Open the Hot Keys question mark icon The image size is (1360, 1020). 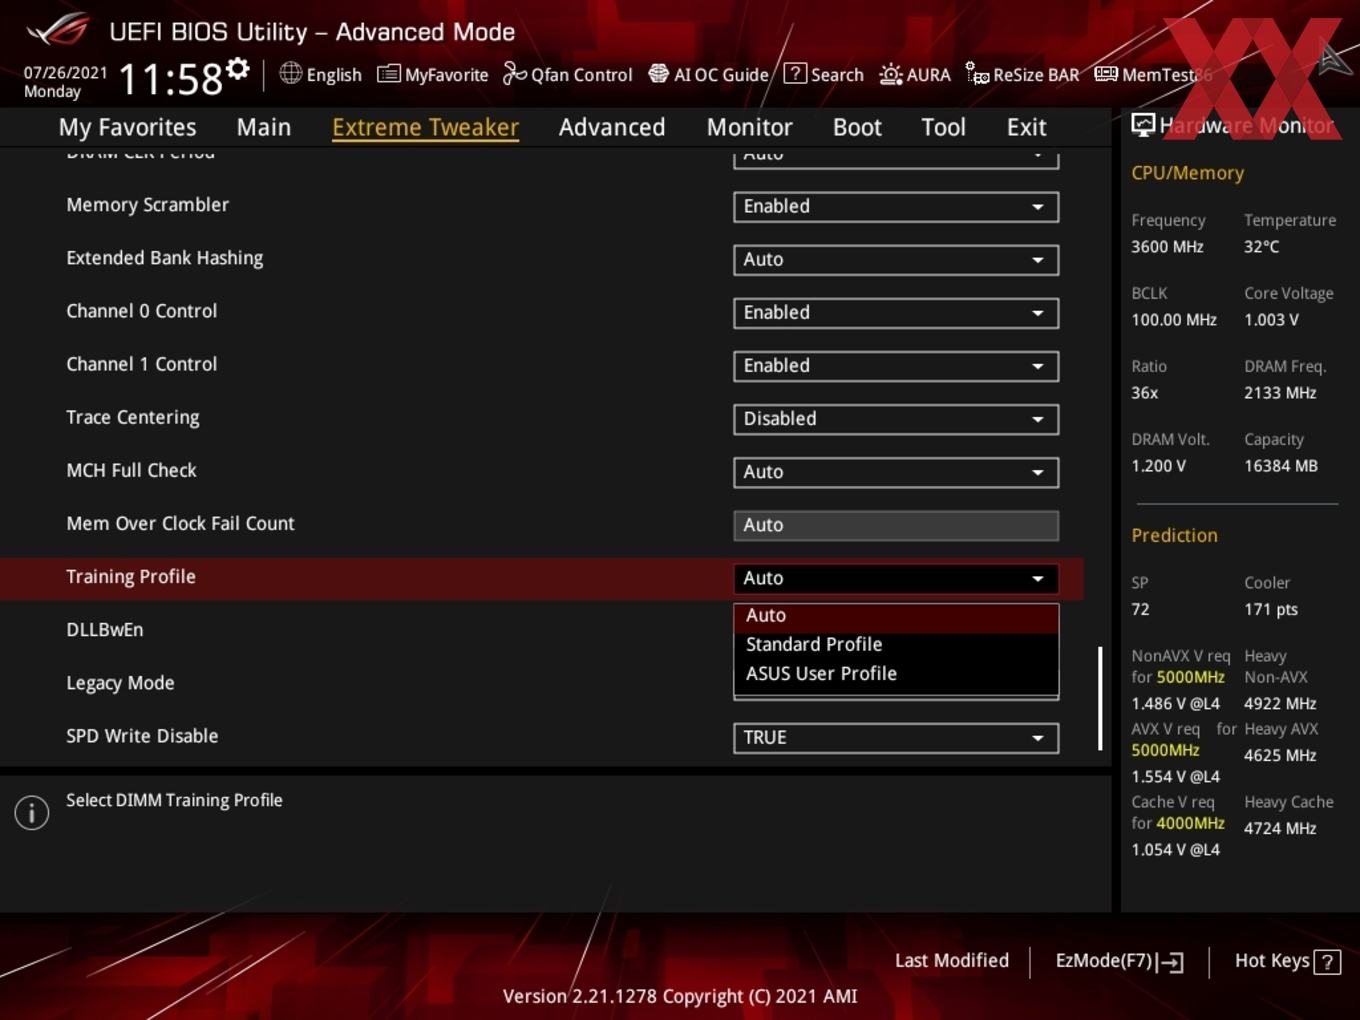(1327, 962)
